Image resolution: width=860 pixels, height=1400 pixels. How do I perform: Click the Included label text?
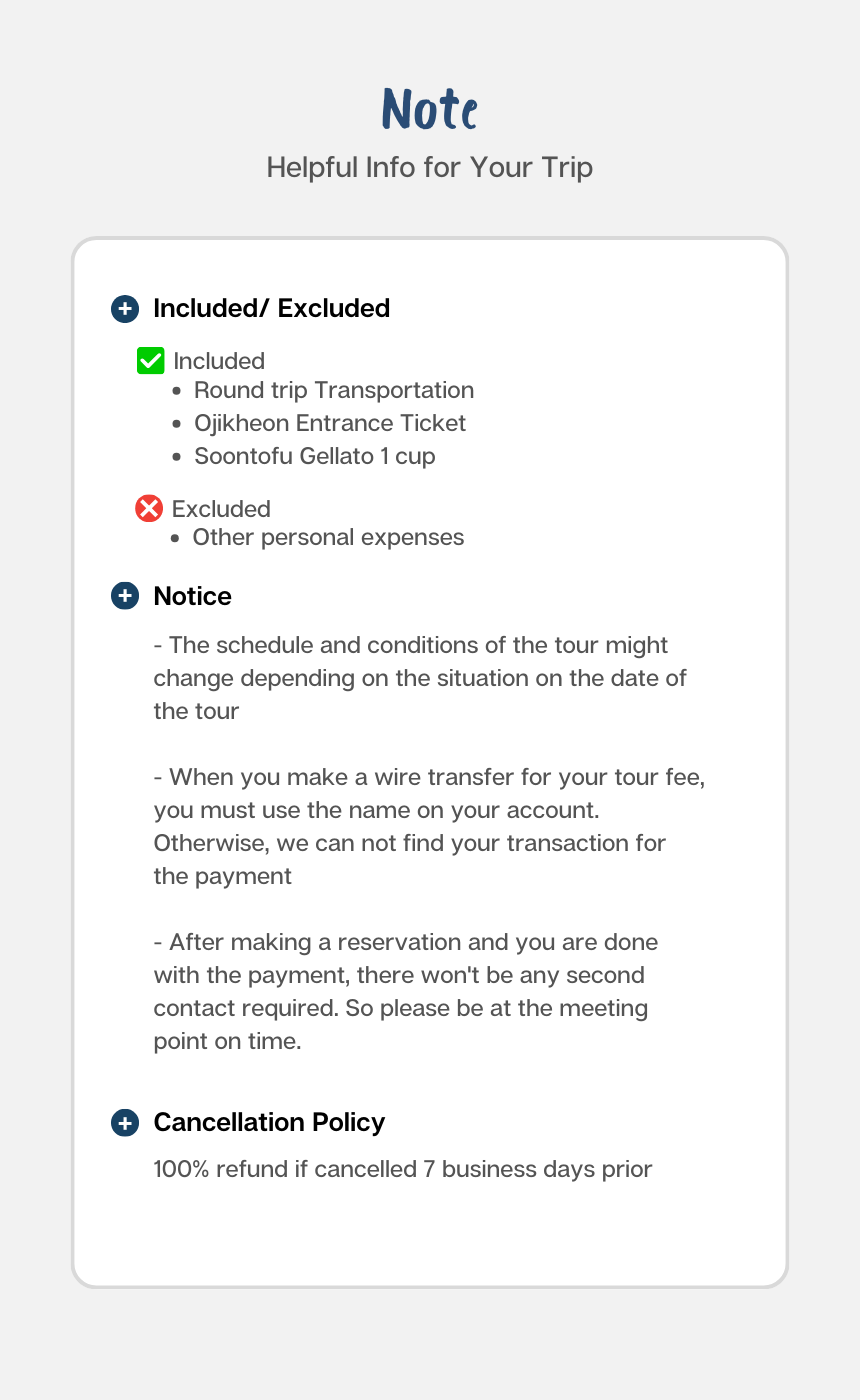coord(219,361)
